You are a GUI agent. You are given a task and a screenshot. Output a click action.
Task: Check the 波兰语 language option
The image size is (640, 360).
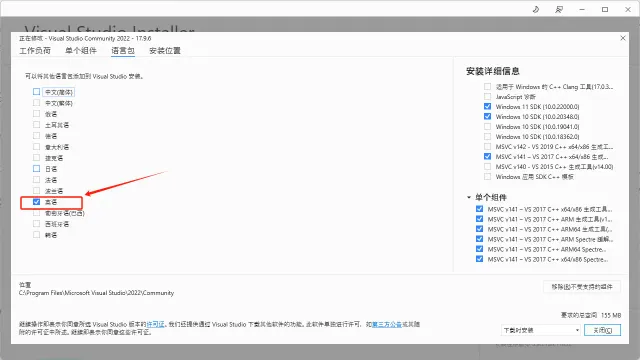36,191
